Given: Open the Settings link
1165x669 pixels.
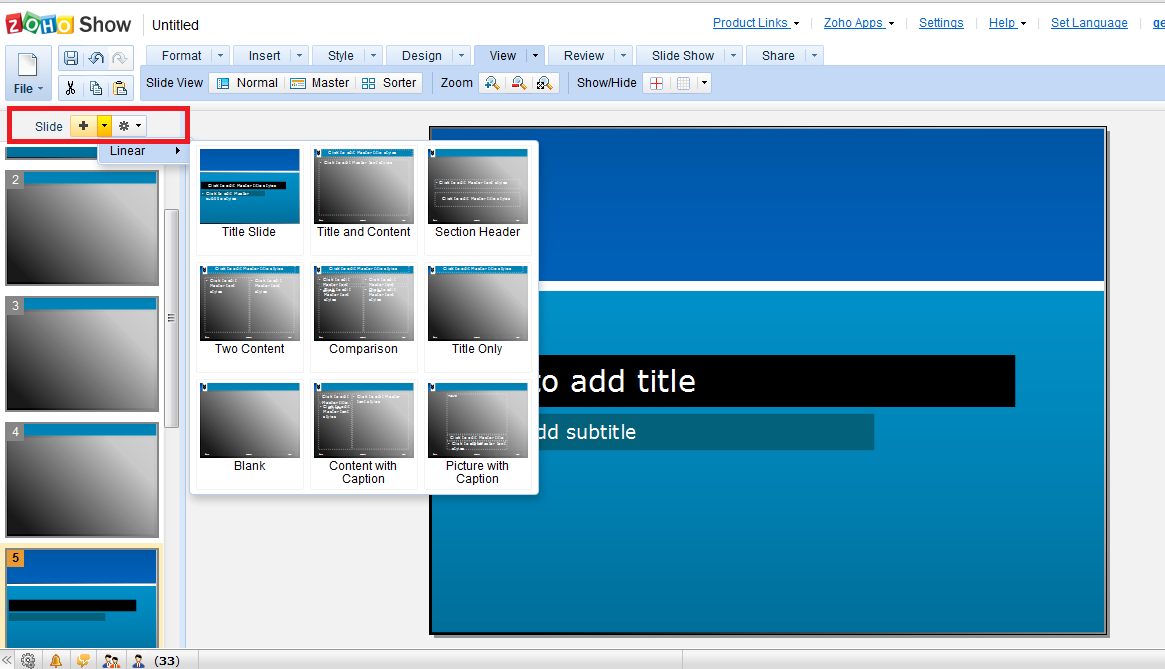Looking at the screenshot, I should [x=941, y=23].
